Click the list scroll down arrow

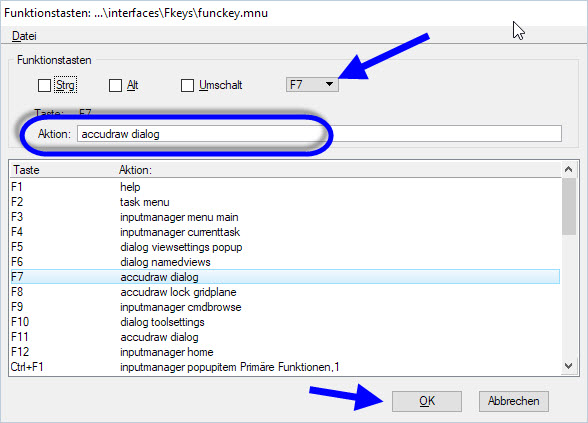click(568, 366)
